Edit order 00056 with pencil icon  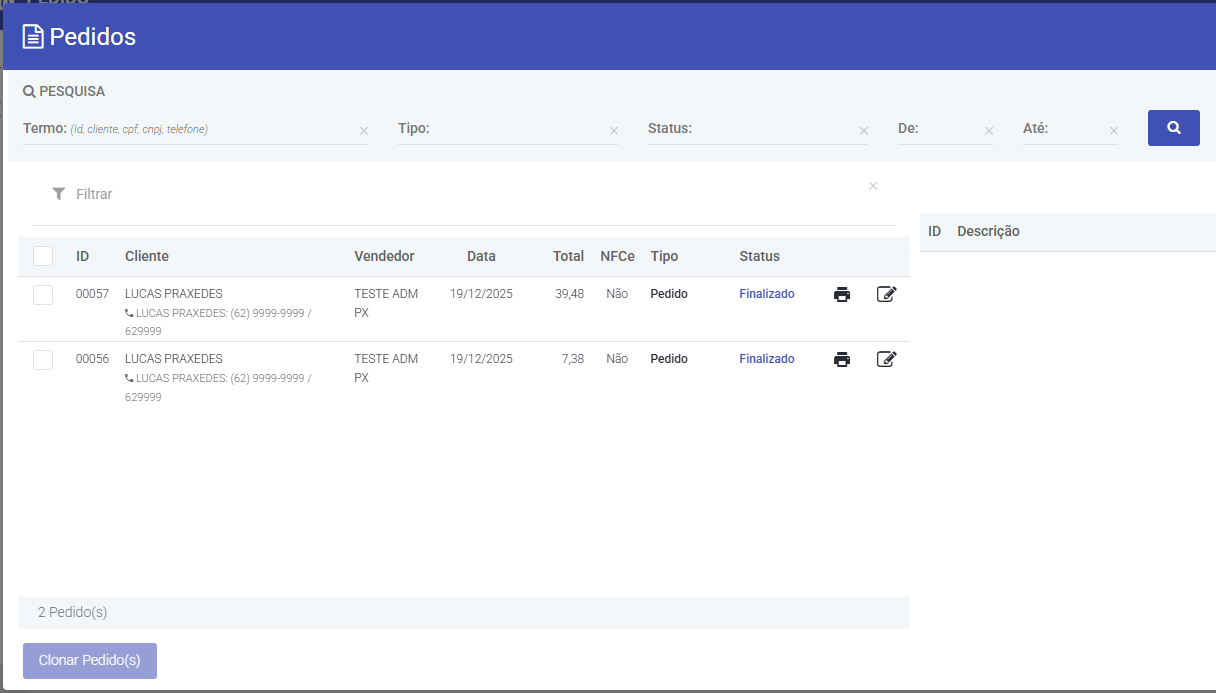(886, 359)
